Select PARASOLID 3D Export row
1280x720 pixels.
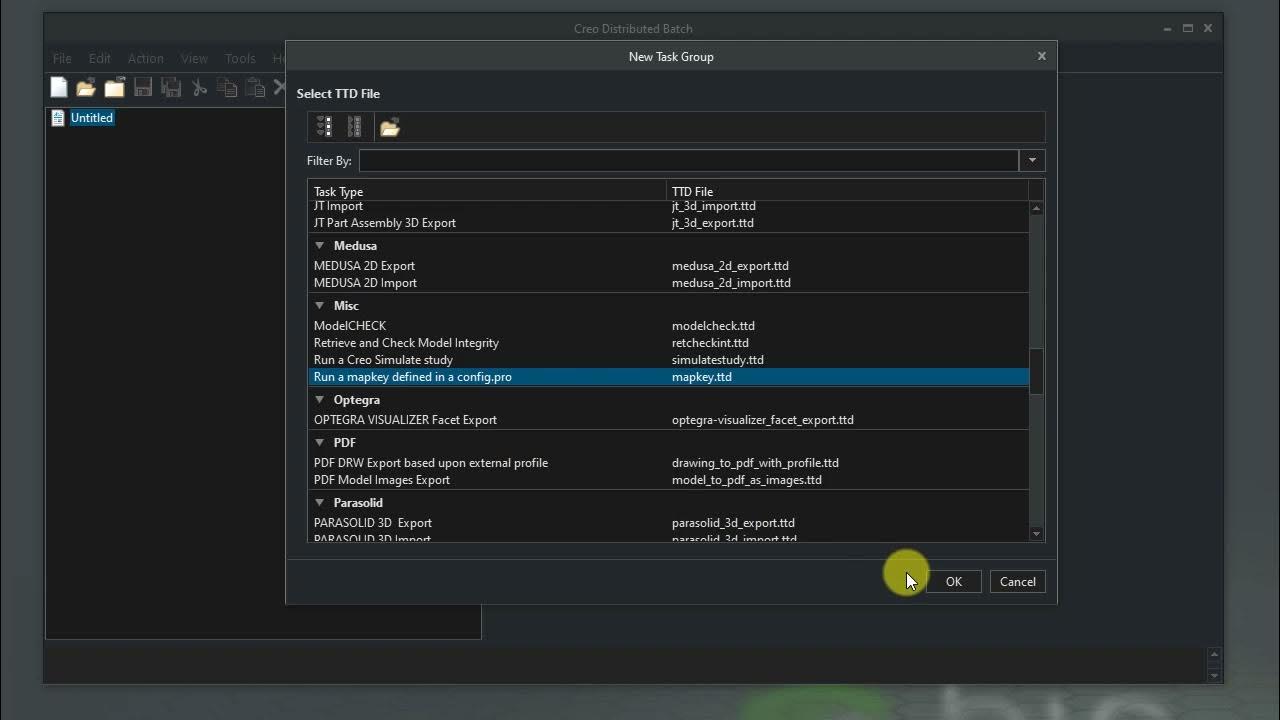click(668, 523)
